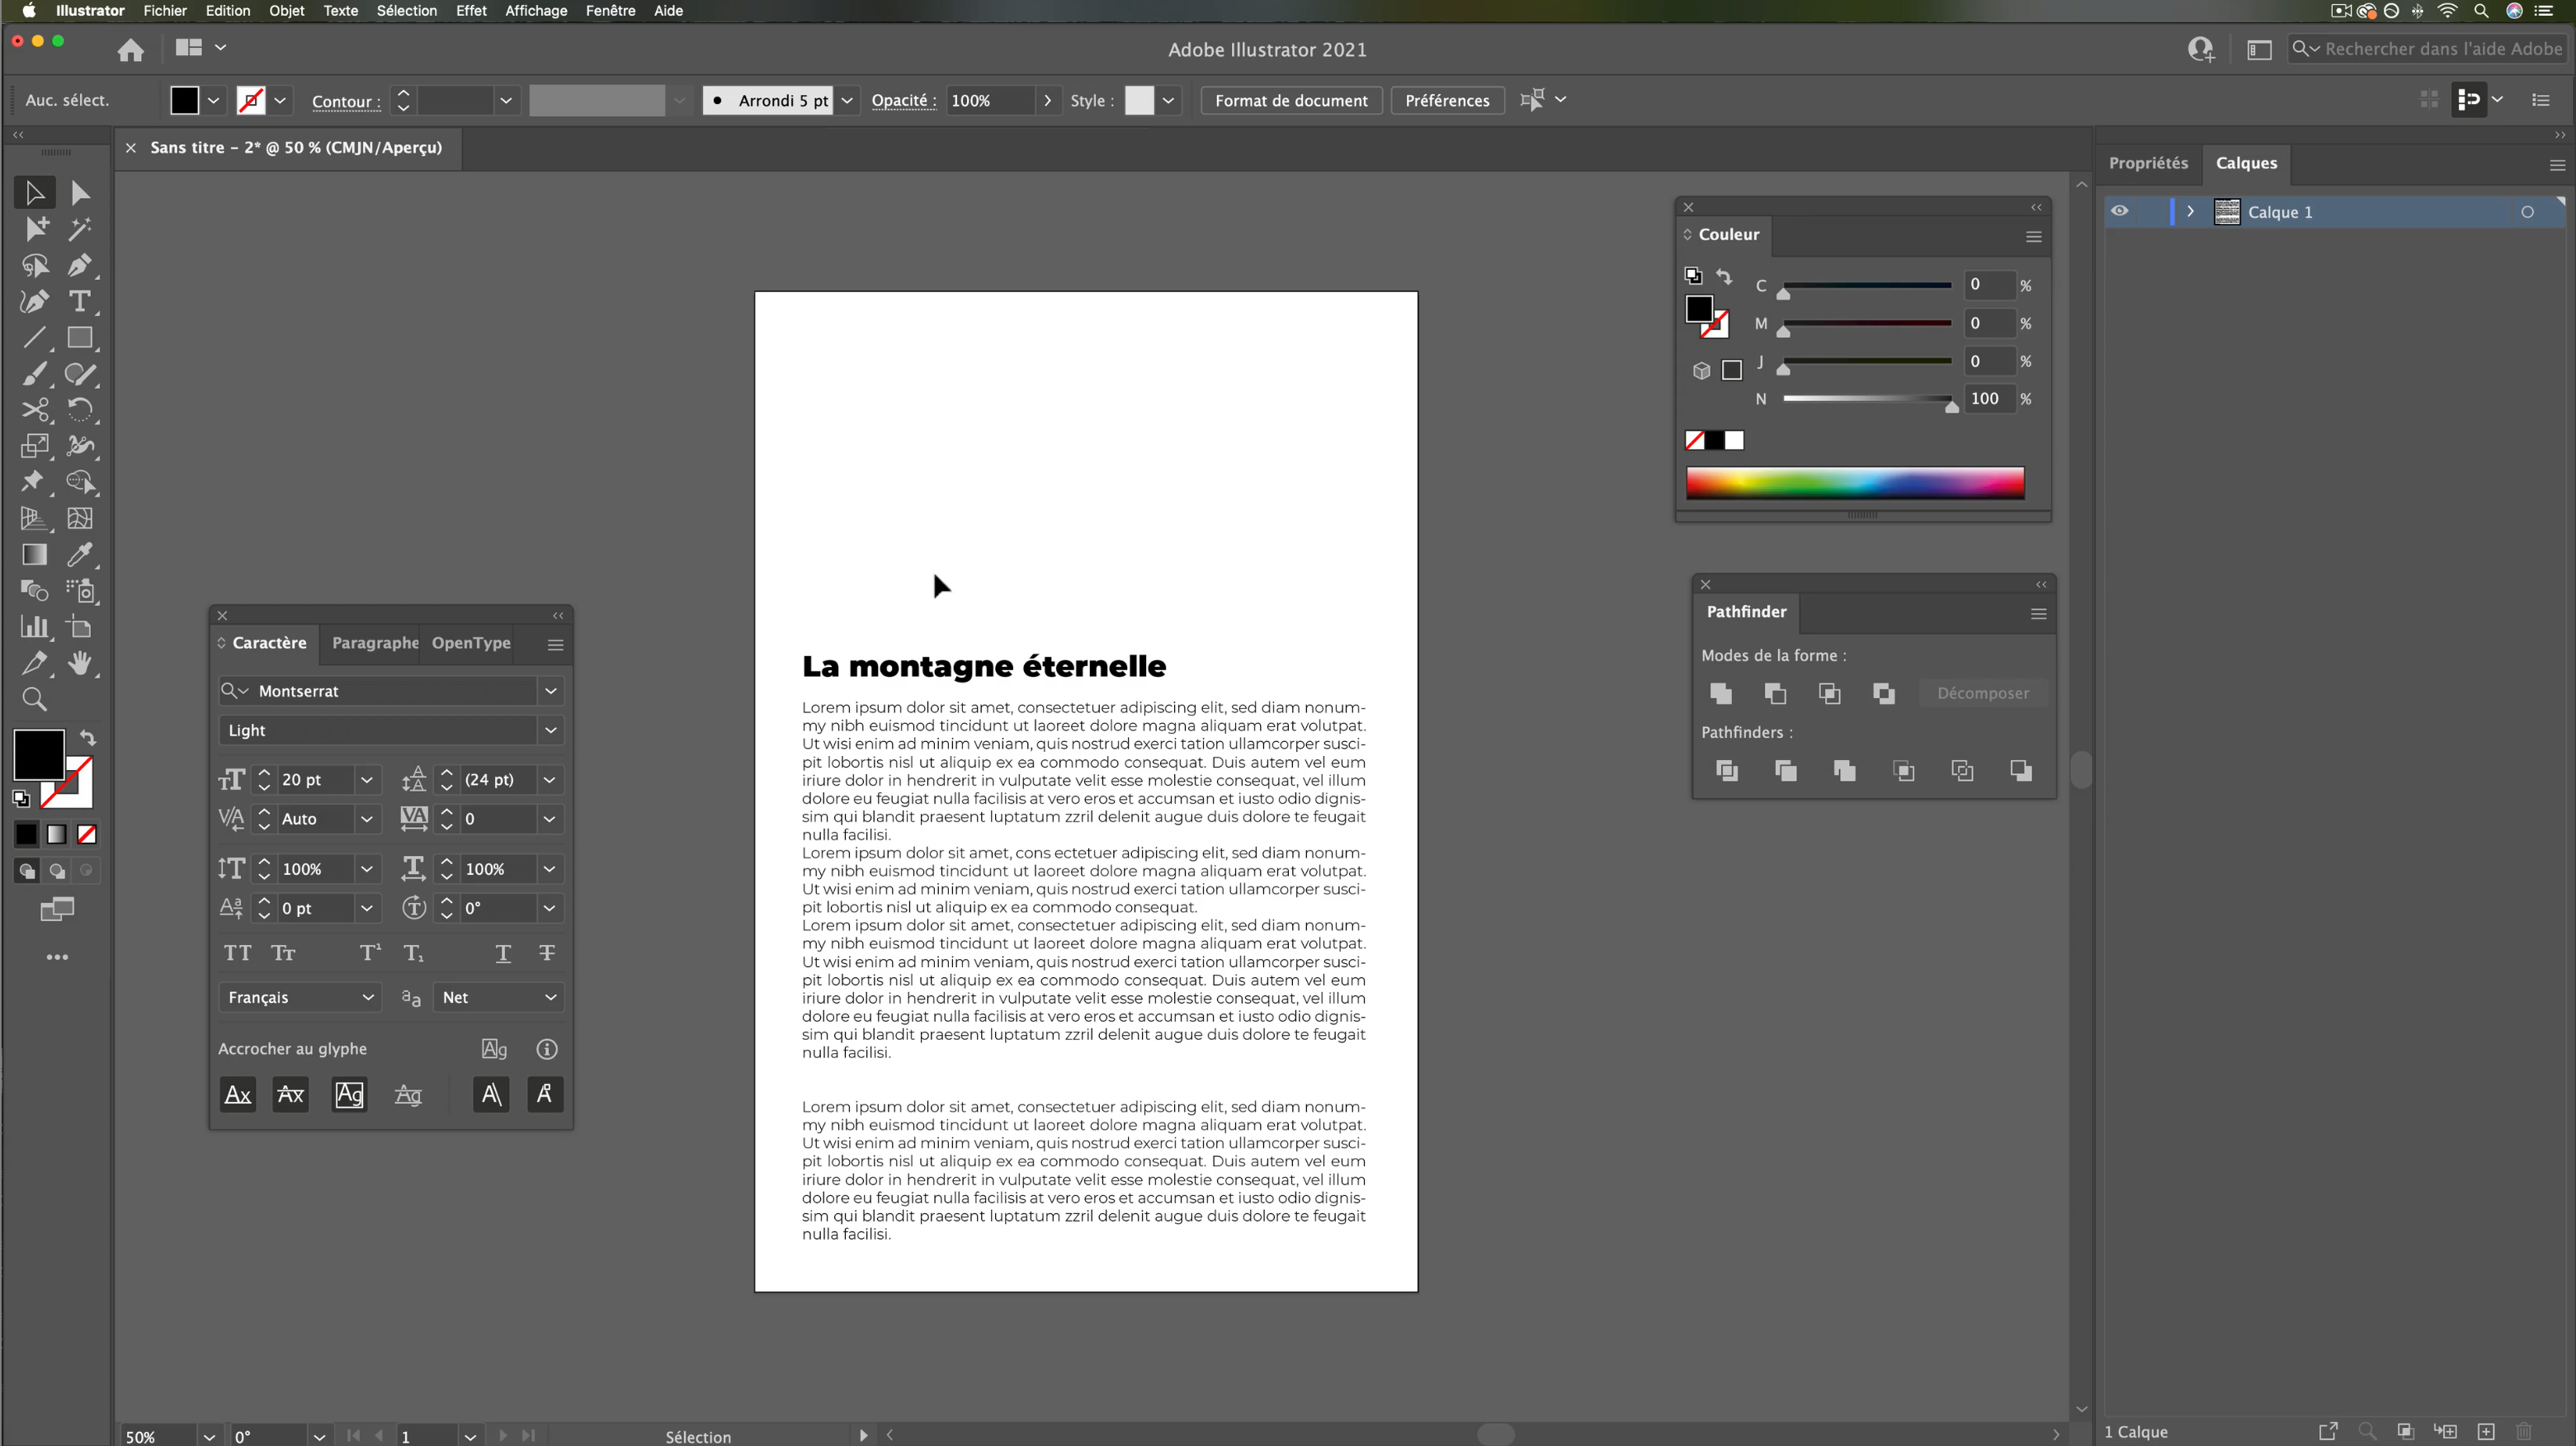Image resolution: width=2576 pixels, height=1446 pixels.
Task: Apply underline formatting to text
Action: pos(503,953)
